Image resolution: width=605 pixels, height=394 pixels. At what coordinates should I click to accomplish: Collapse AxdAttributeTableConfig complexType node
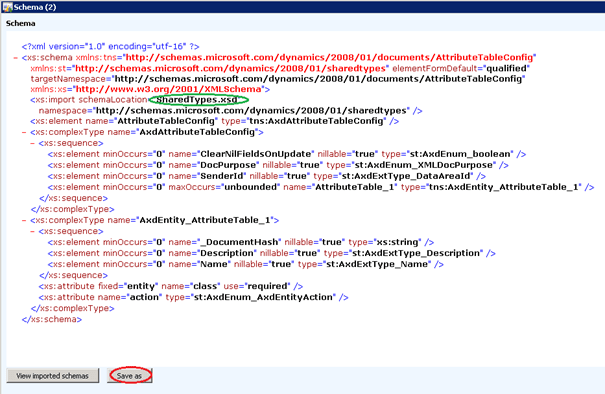[24, 132]
